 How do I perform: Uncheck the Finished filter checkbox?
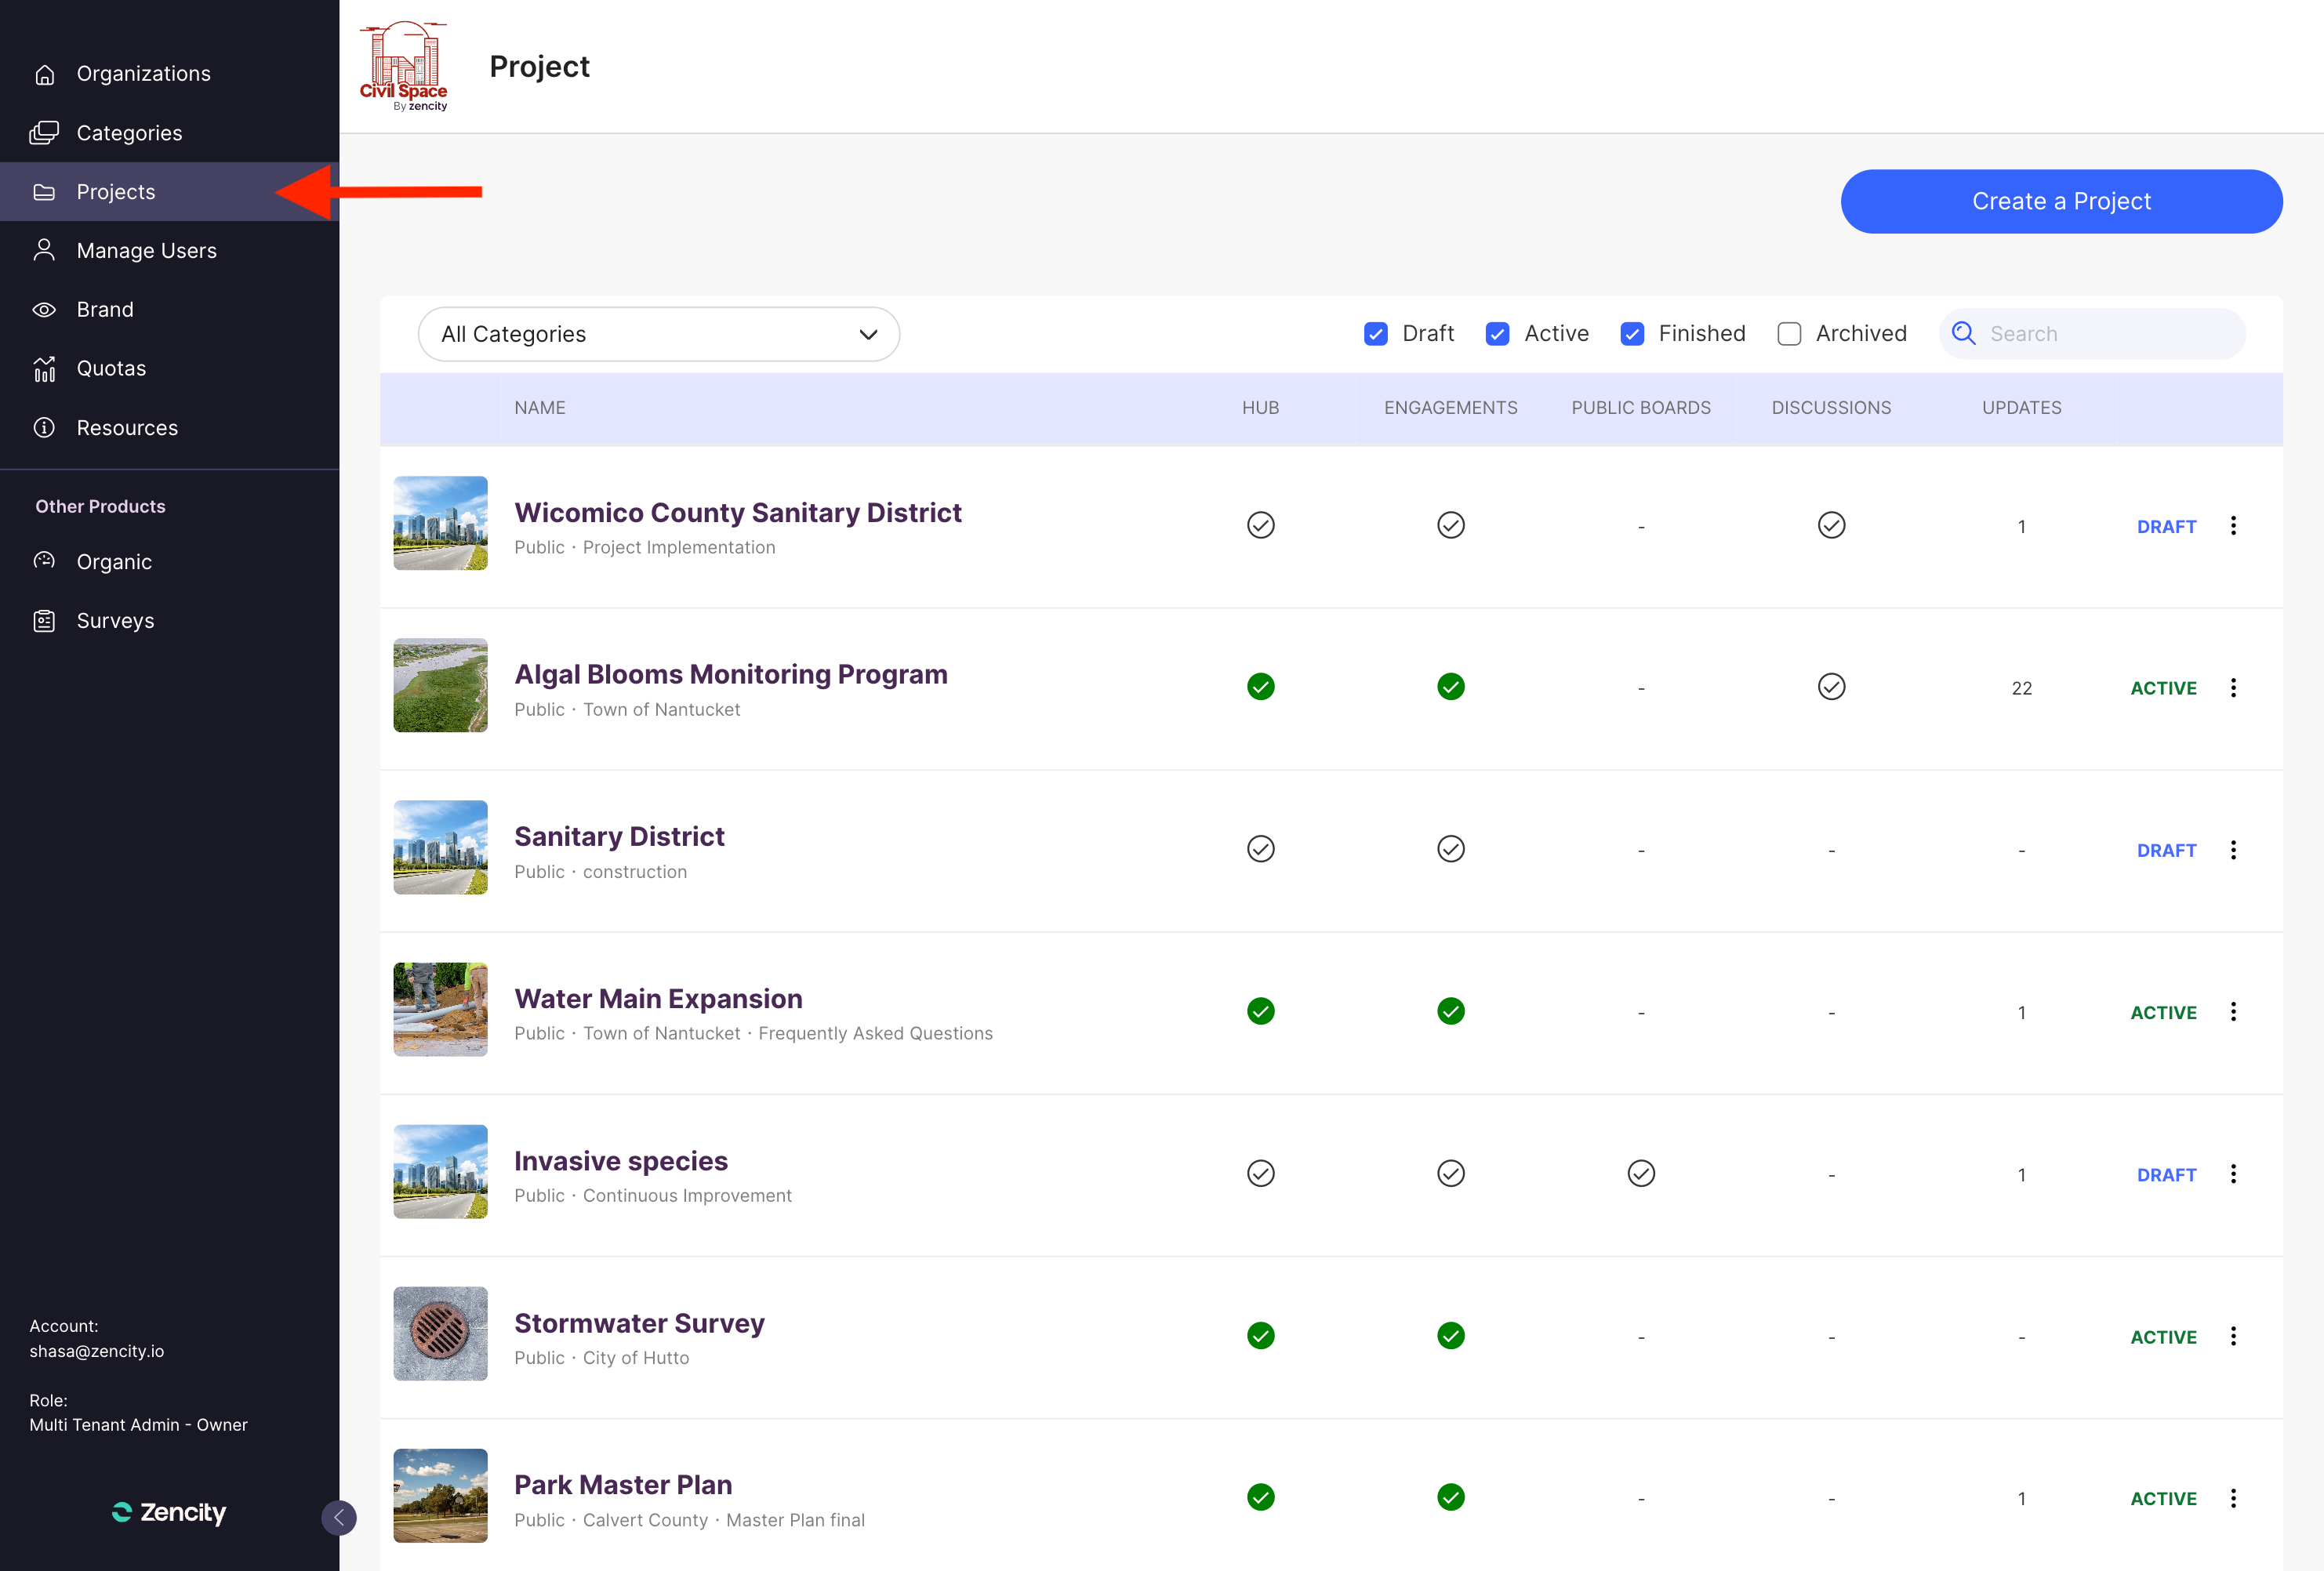click(x=1631, y=334)
